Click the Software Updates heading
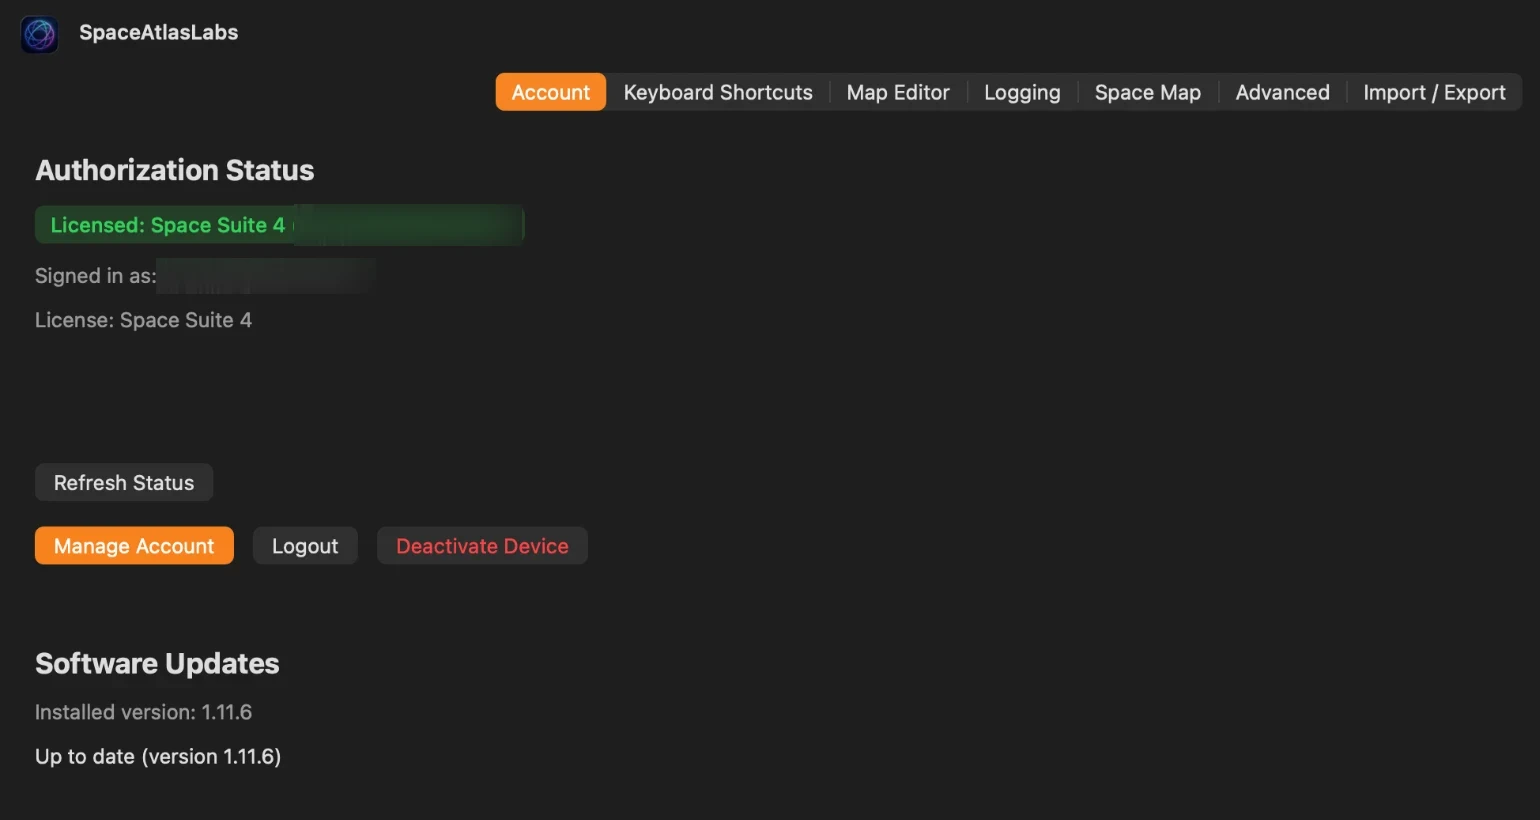 [x=157, y=663]
